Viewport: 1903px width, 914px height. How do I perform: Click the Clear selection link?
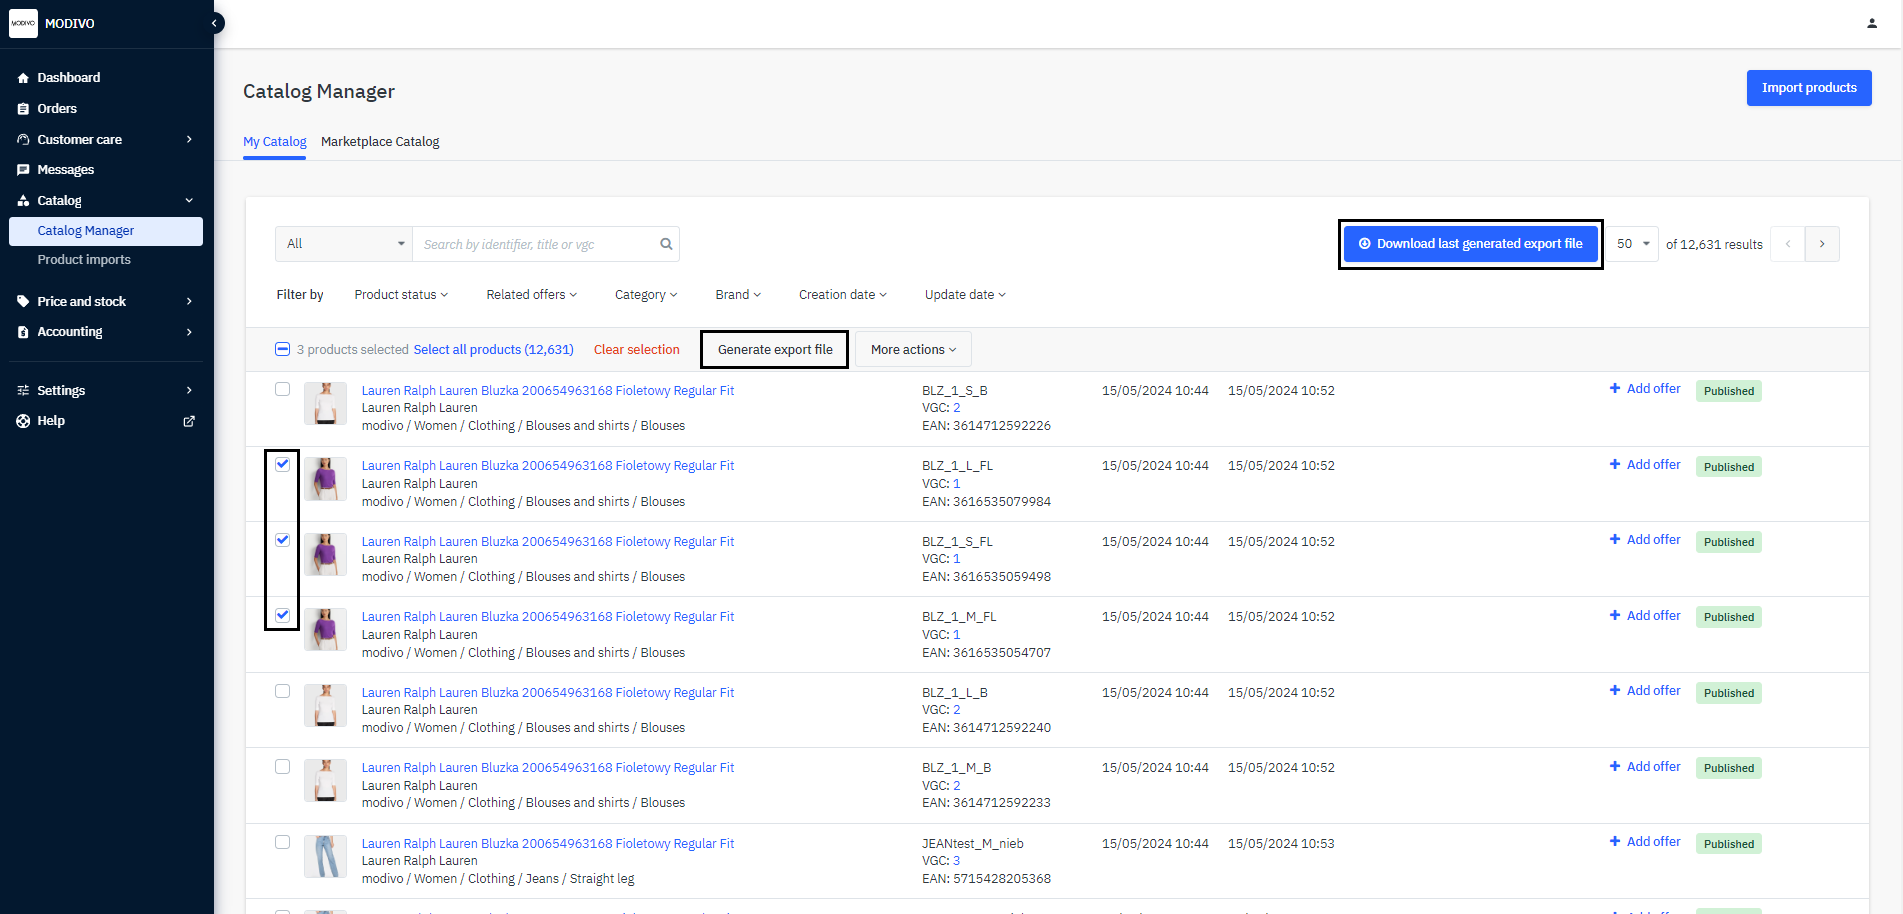tap(637, 350)
